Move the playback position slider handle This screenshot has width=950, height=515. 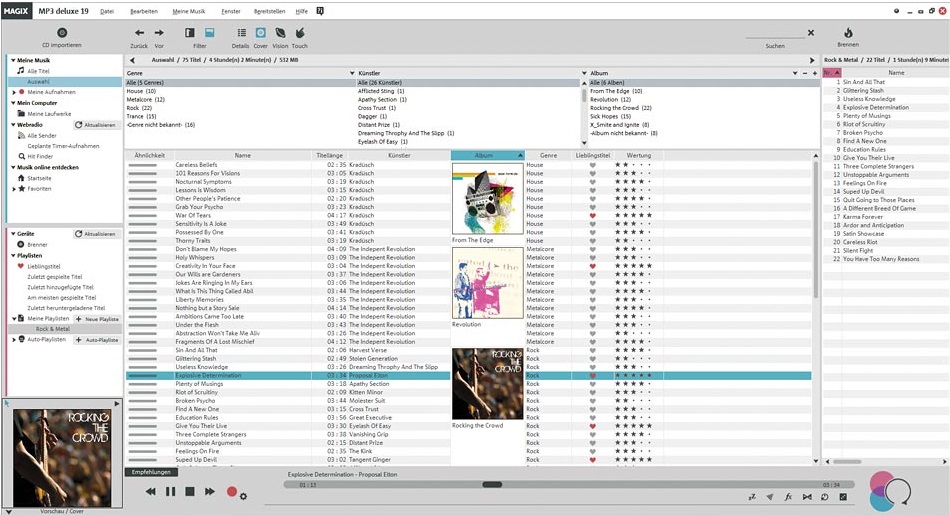pyautogui.click(x=492, y=484)
